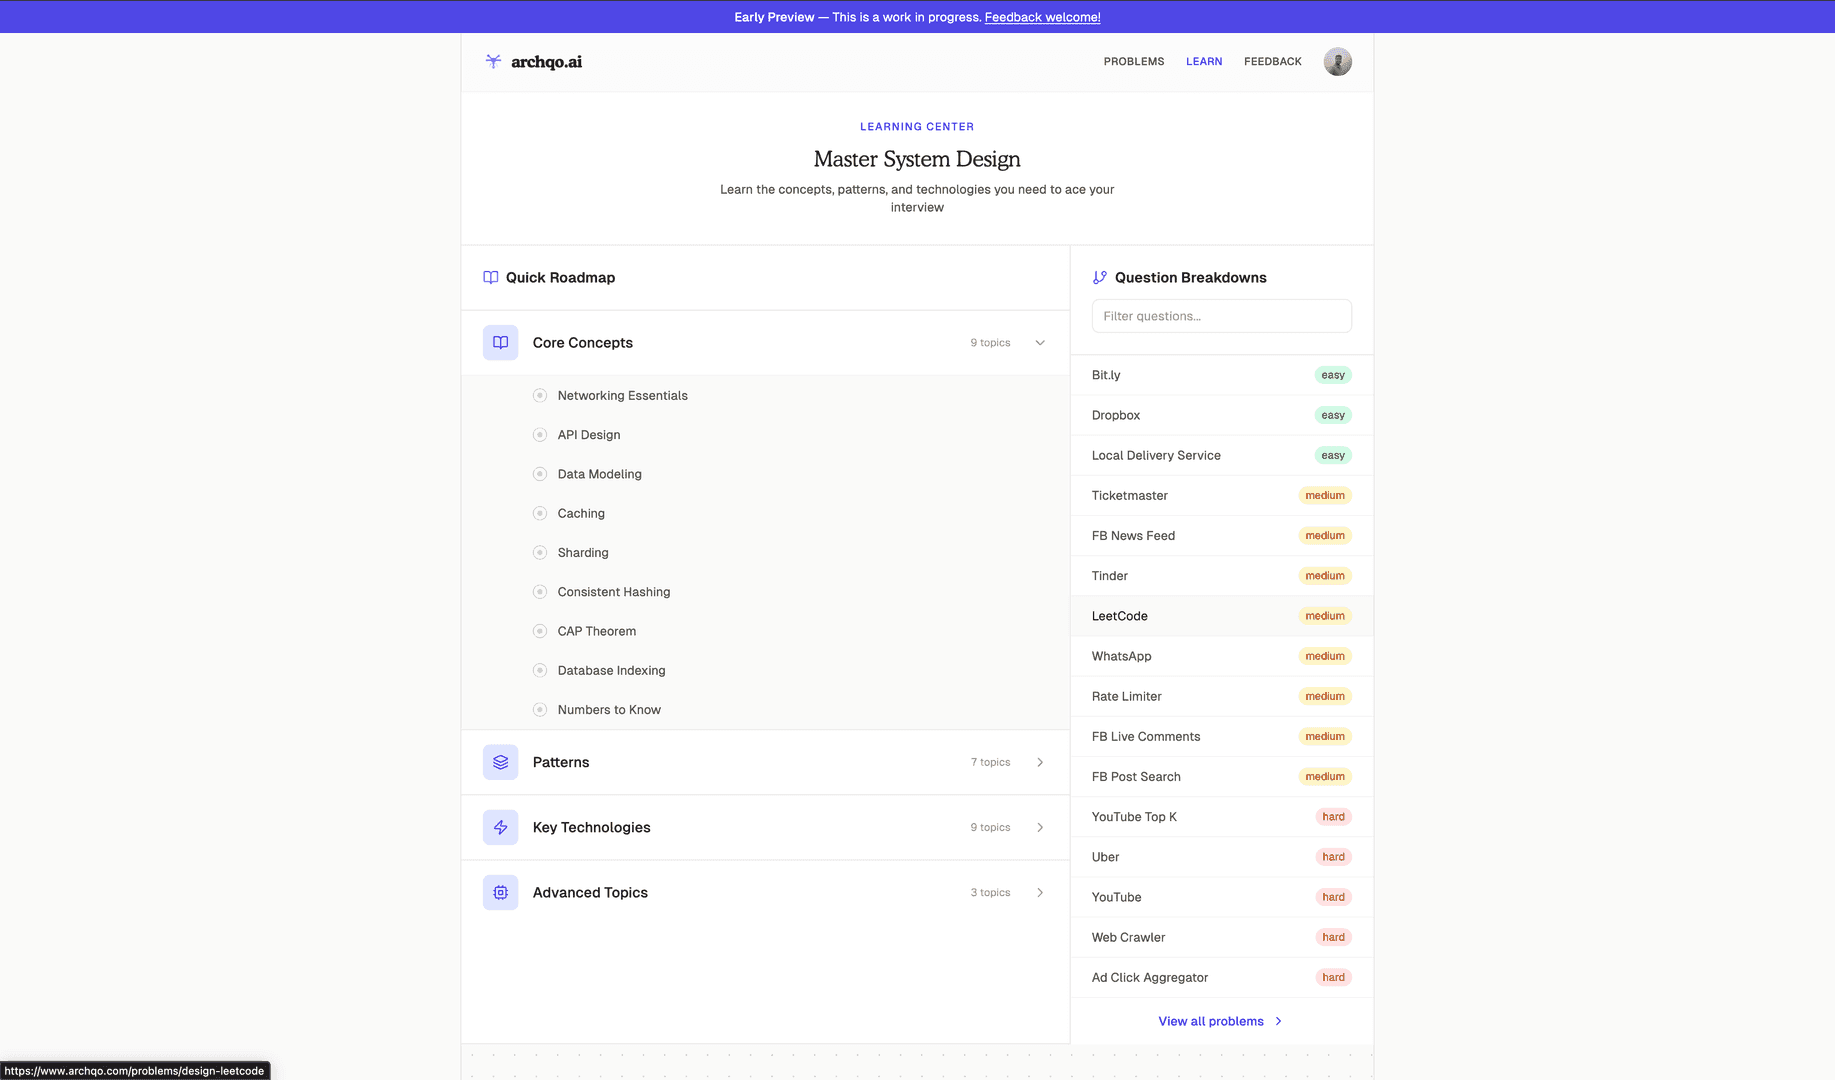
Task: Open the Web Crawler breakdown
Action: tap(1221, 937)
